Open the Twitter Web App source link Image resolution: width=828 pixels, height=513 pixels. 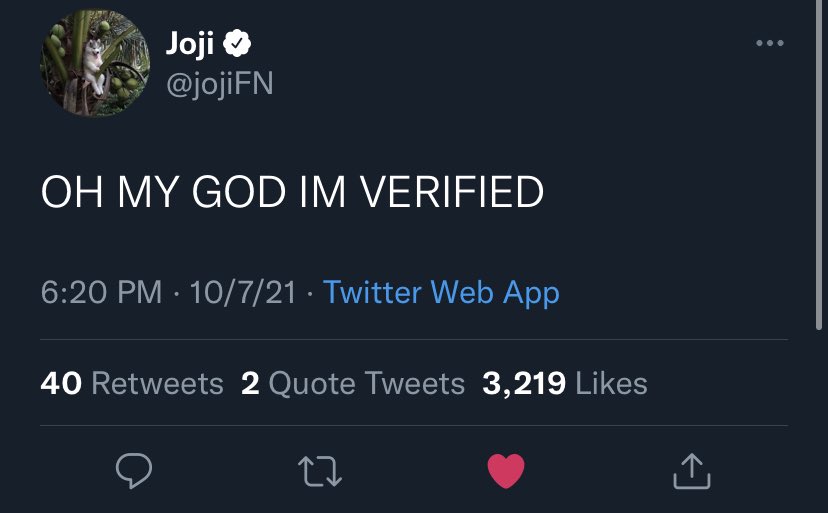[x=441, y=292]
